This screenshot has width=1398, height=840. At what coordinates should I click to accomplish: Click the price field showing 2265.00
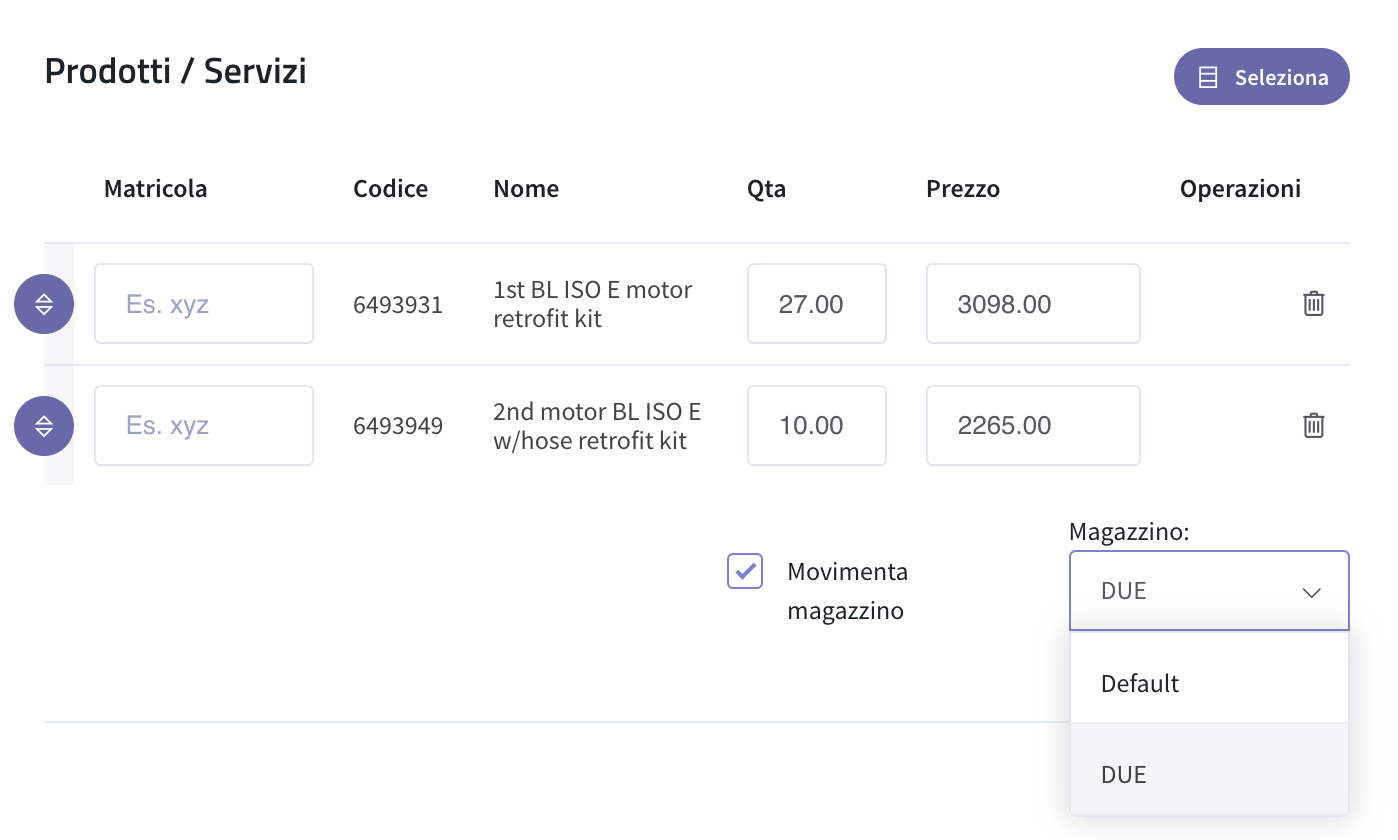(1033, 426)
